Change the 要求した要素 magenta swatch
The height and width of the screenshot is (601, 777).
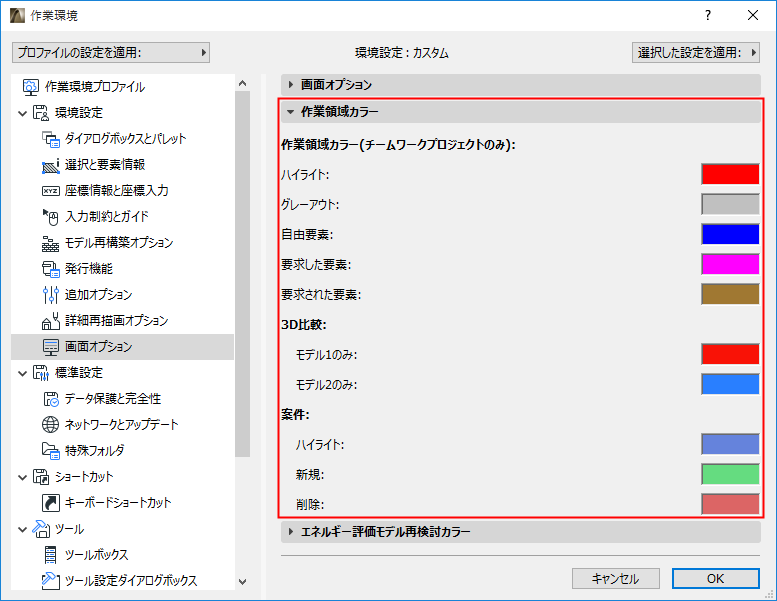pyautogui.click(x=730, y=264)
